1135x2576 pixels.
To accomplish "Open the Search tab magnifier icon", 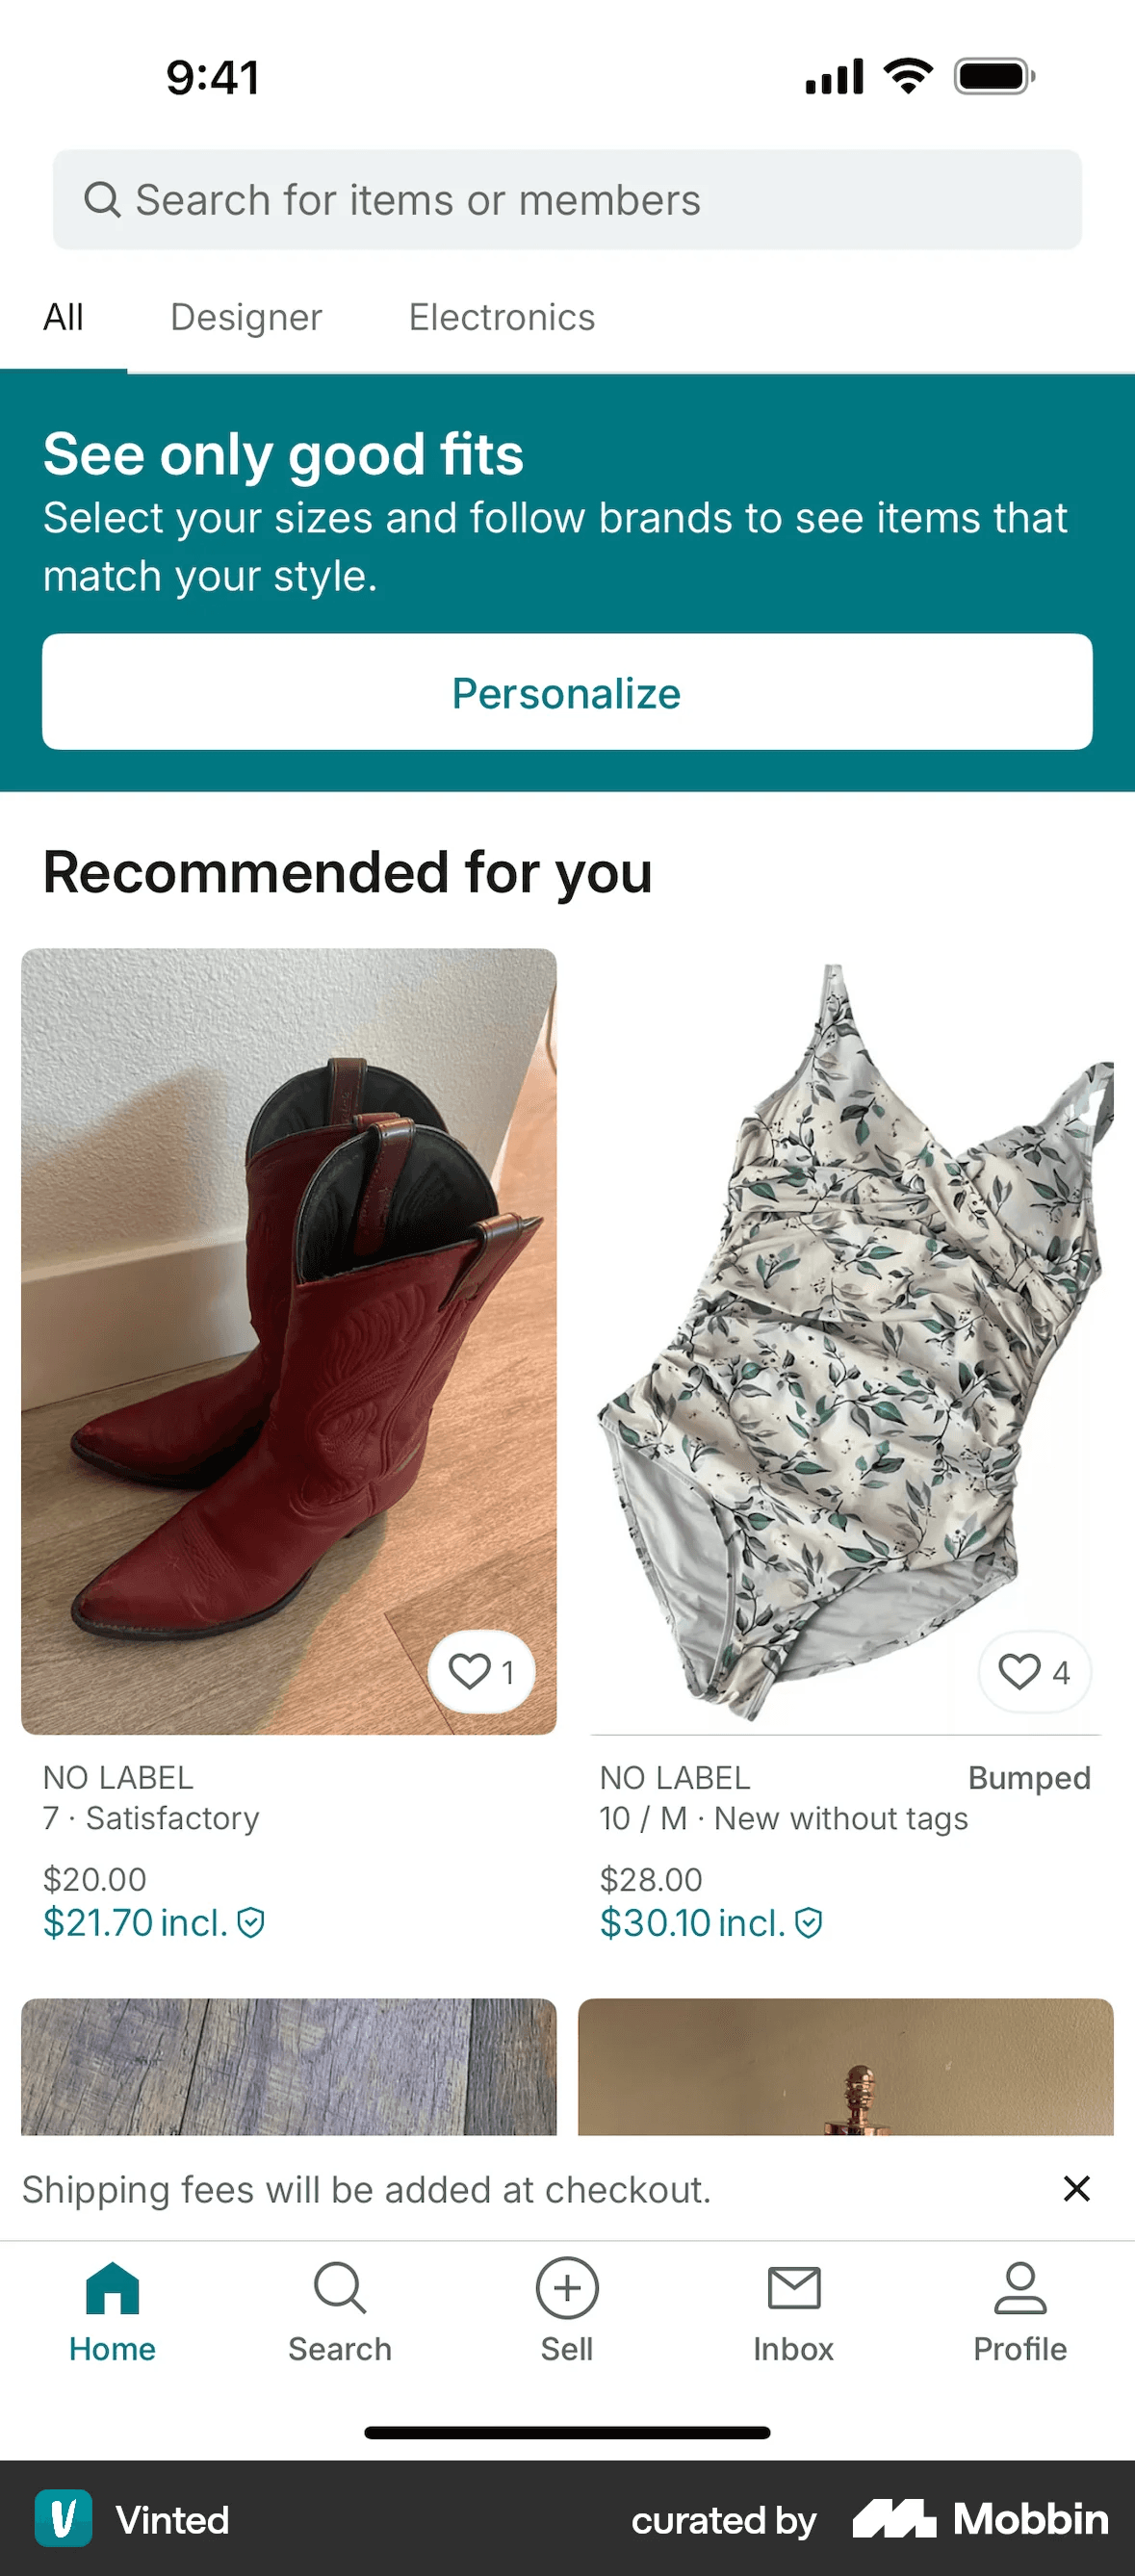I will (x=340, y=2288).
